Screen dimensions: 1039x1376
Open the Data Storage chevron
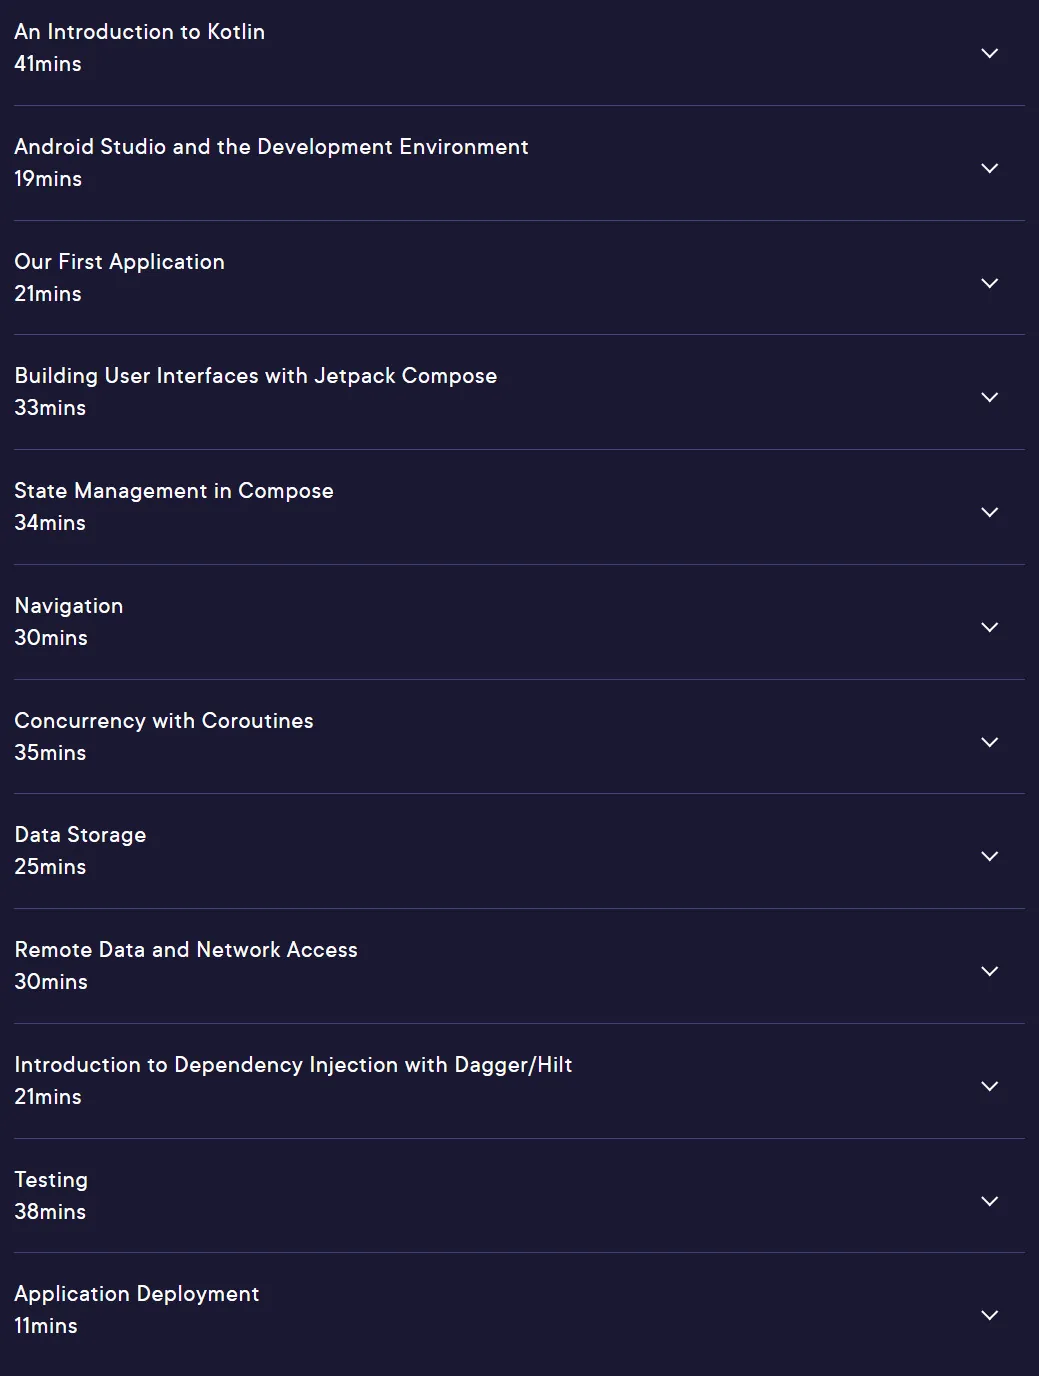tap(989, 856)
